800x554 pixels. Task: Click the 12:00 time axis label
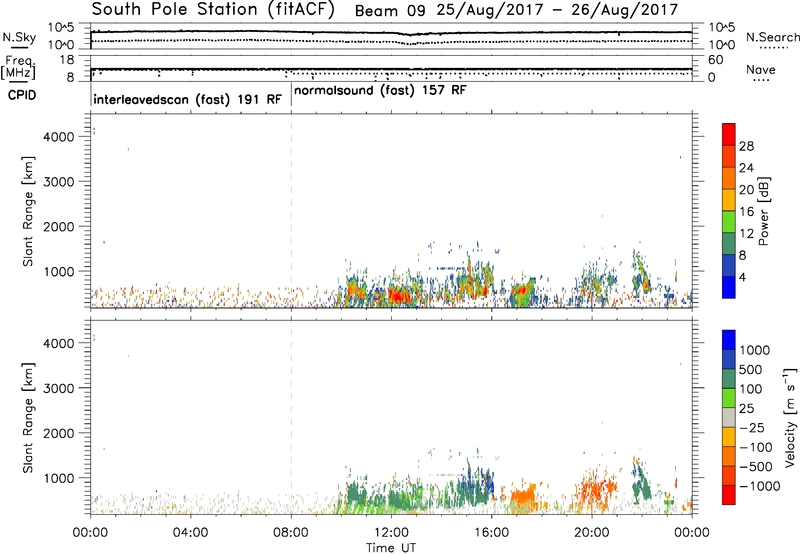point(391,533)
